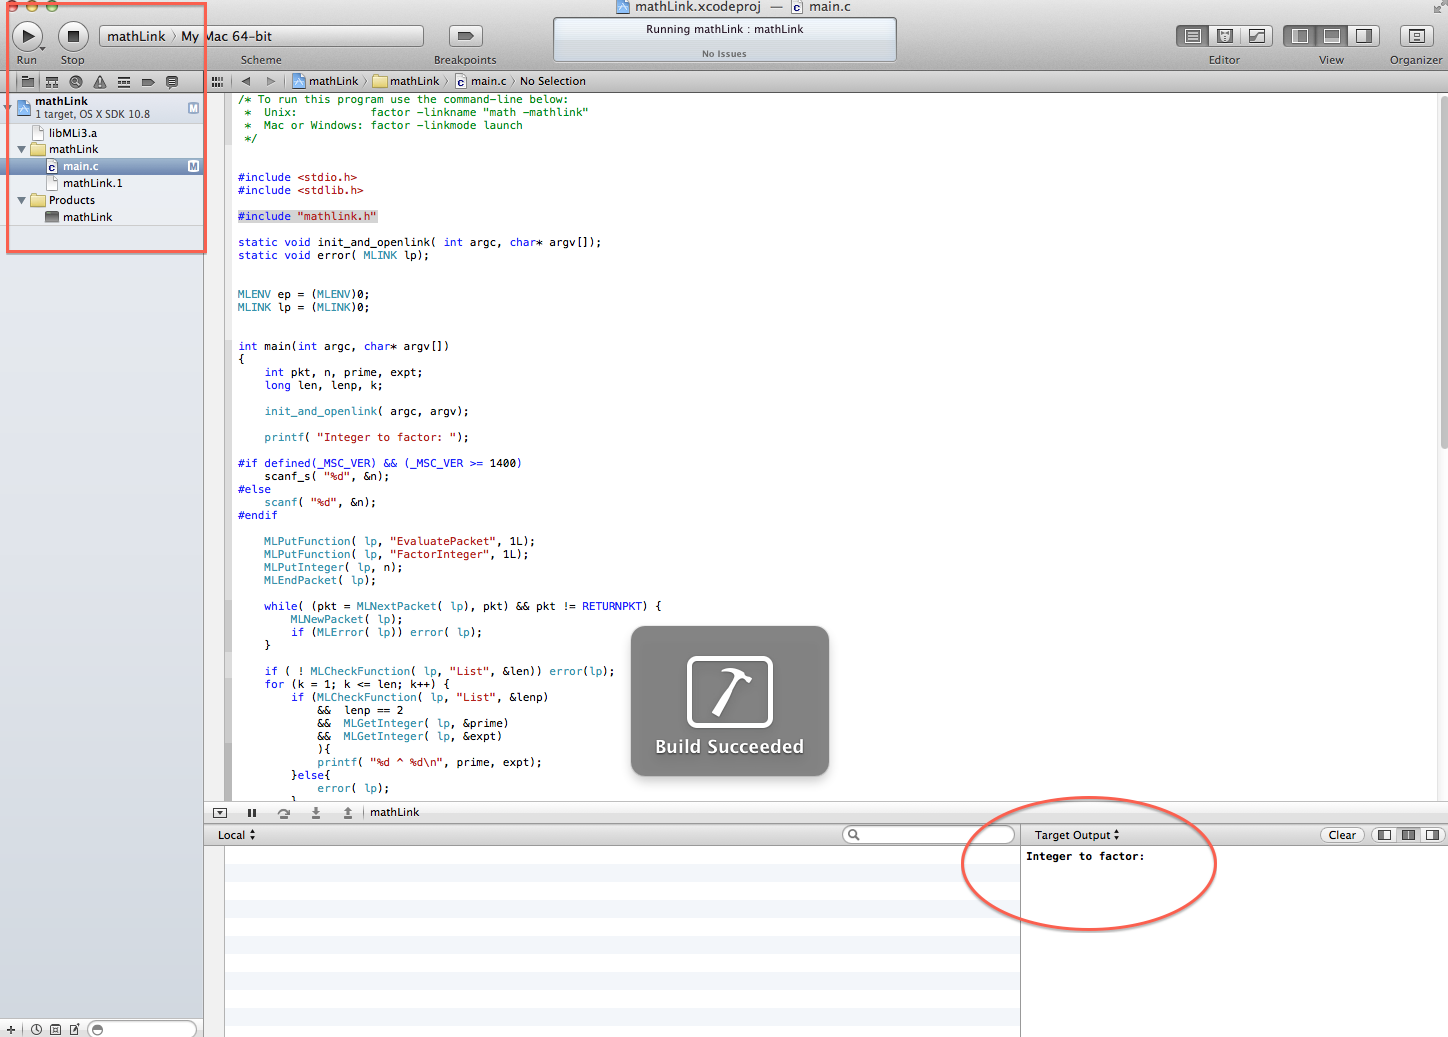Viewport: 1448px width, 1037px height.
Task: Click mathLink process in debug bar
Action: (x=394, y=812)
